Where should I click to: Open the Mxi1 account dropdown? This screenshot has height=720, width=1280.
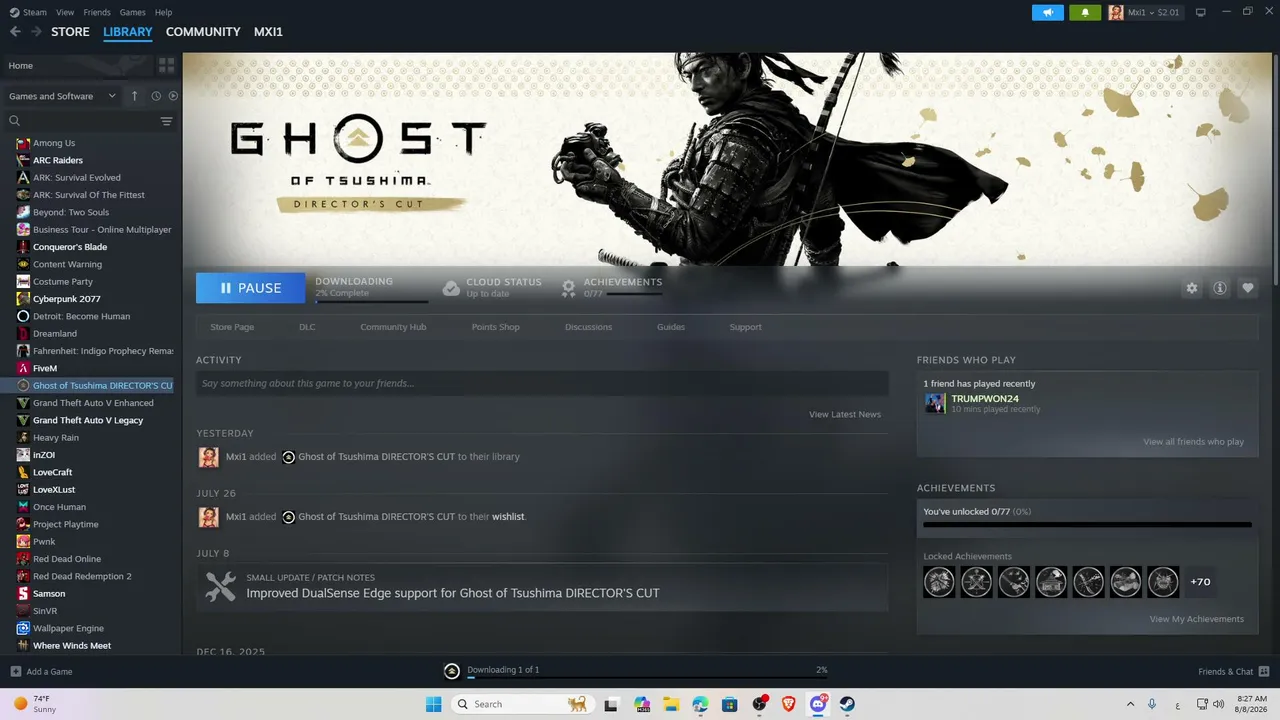[x=1143, y=12]
